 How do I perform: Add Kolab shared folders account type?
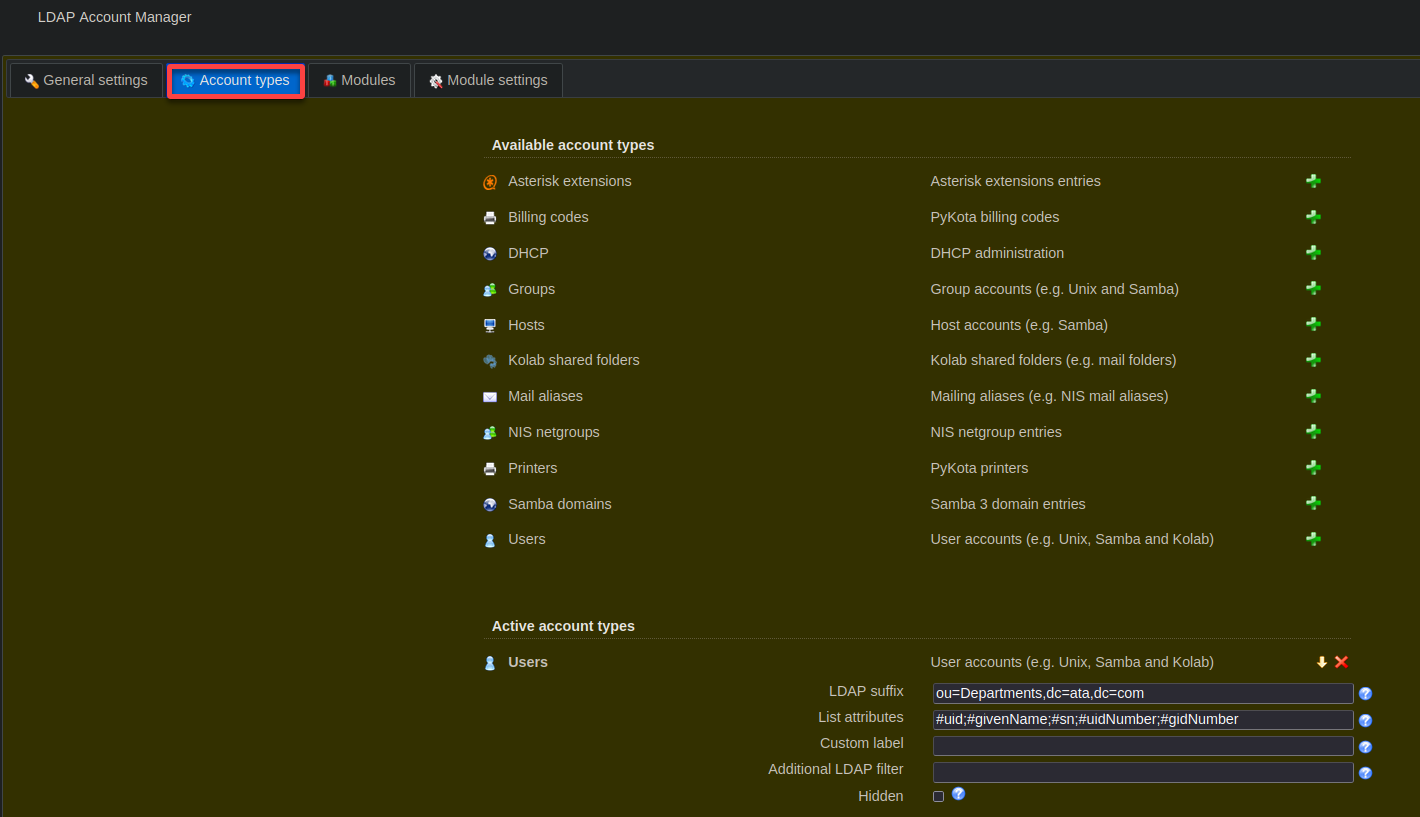[x=1313, y=360]
